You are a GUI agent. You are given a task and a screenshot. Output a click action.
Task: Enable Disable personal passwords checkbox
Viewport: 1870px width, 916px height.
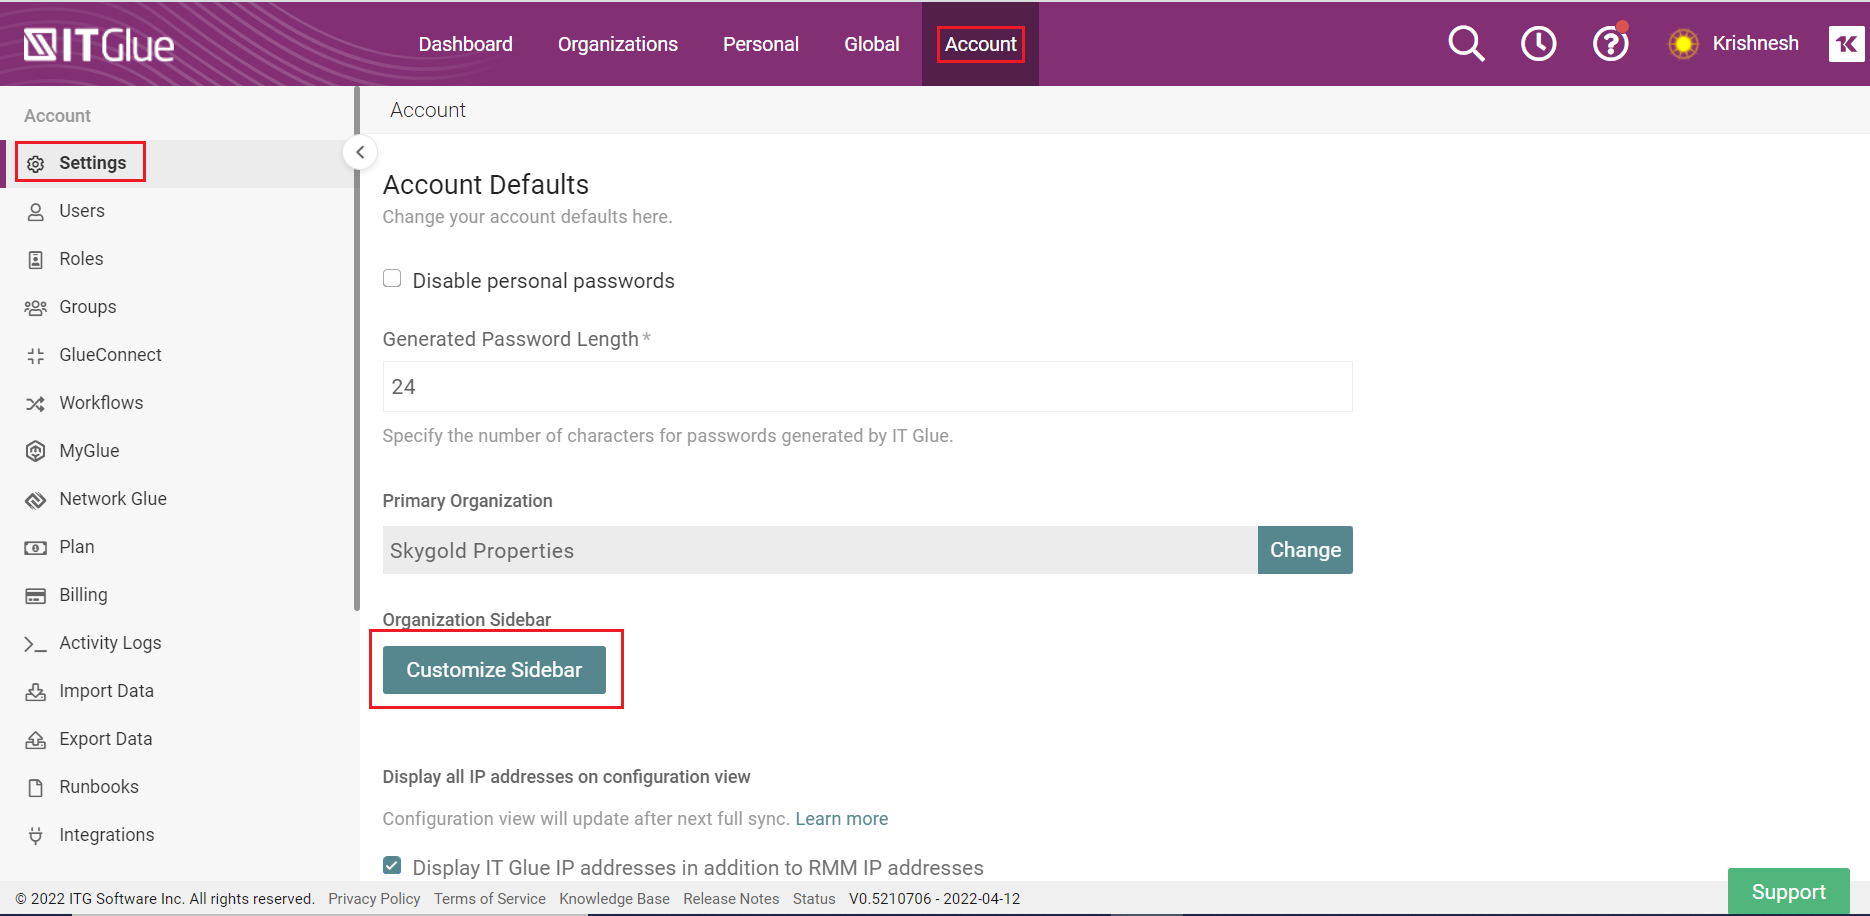[392, 279]
